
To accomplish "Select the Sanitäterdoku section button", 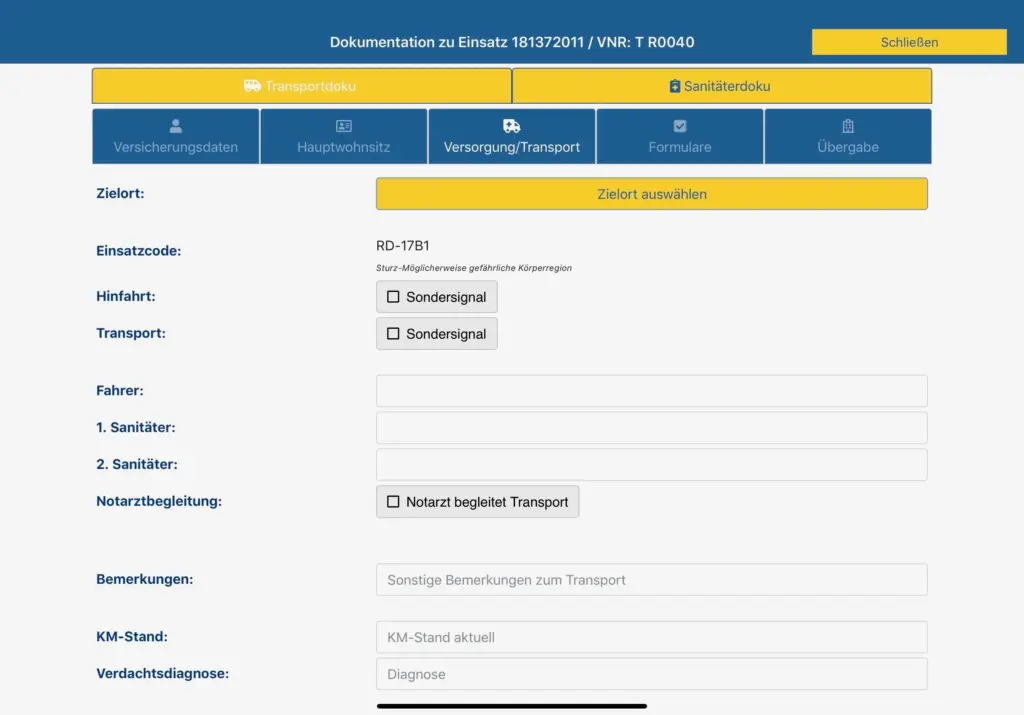I will pyautogui.click(x=721, y=86).
